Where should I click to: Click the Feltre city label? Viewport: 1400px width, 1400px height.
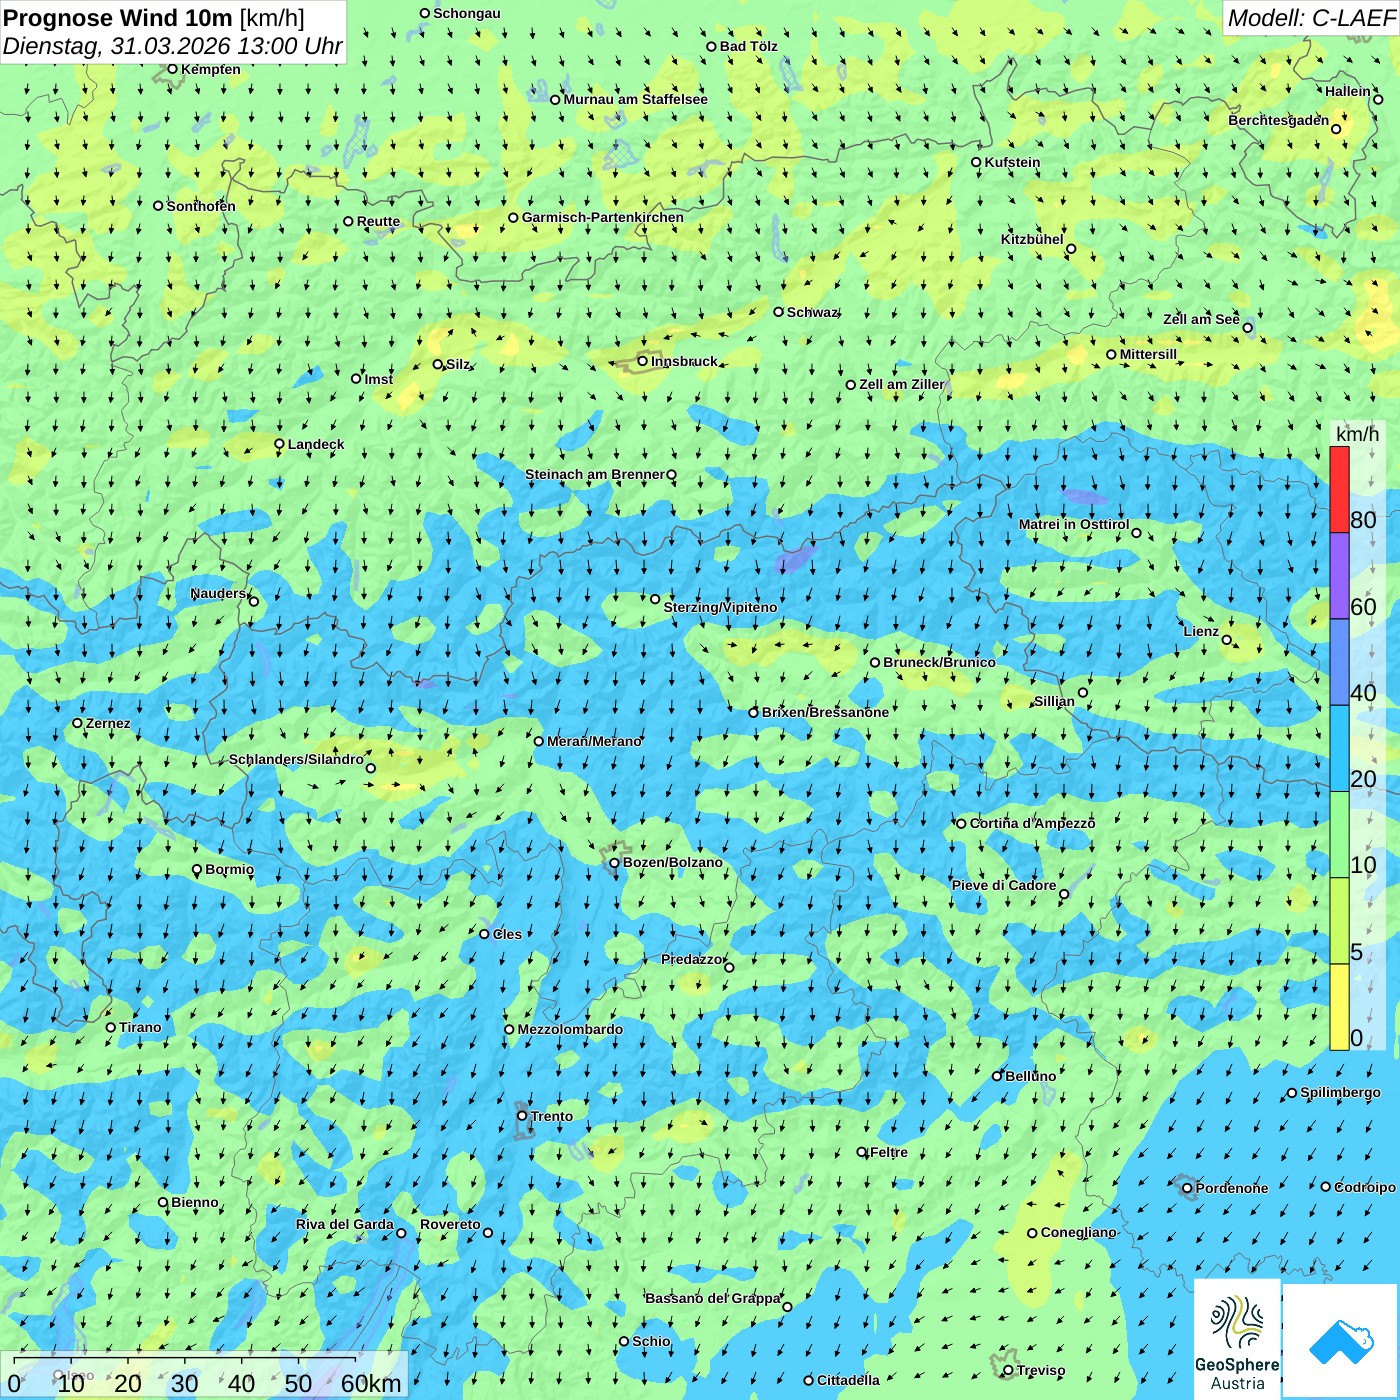coord(889,1152)
